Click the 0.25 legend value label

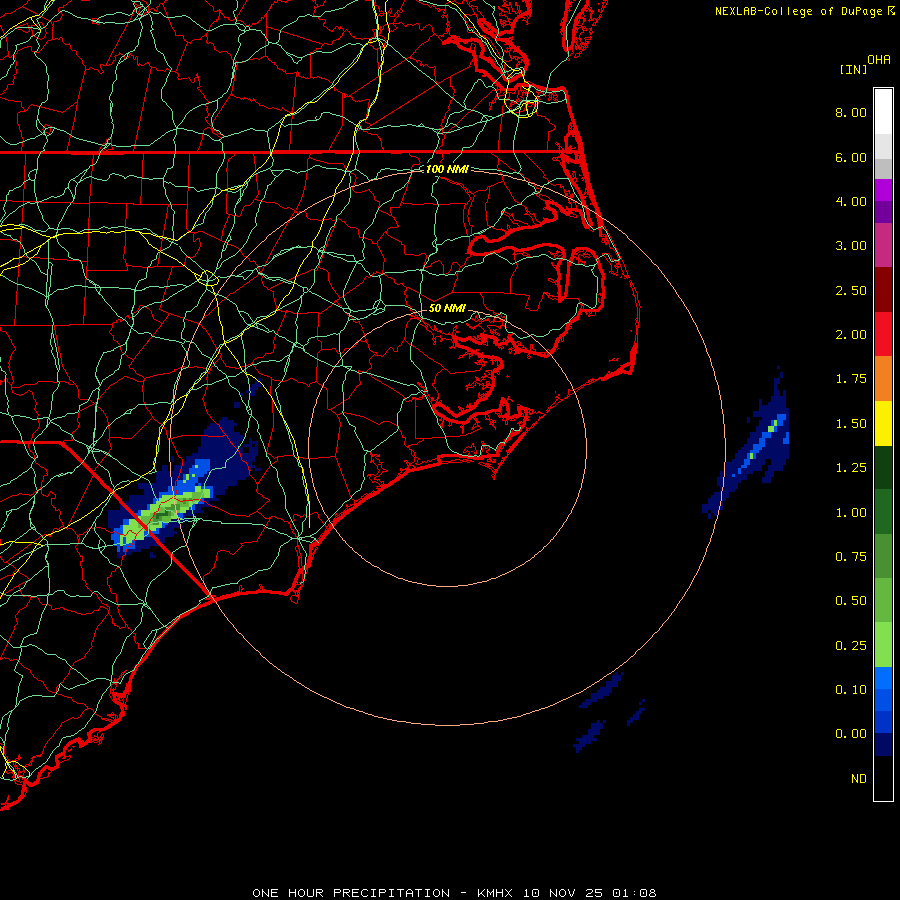(851, 646)
